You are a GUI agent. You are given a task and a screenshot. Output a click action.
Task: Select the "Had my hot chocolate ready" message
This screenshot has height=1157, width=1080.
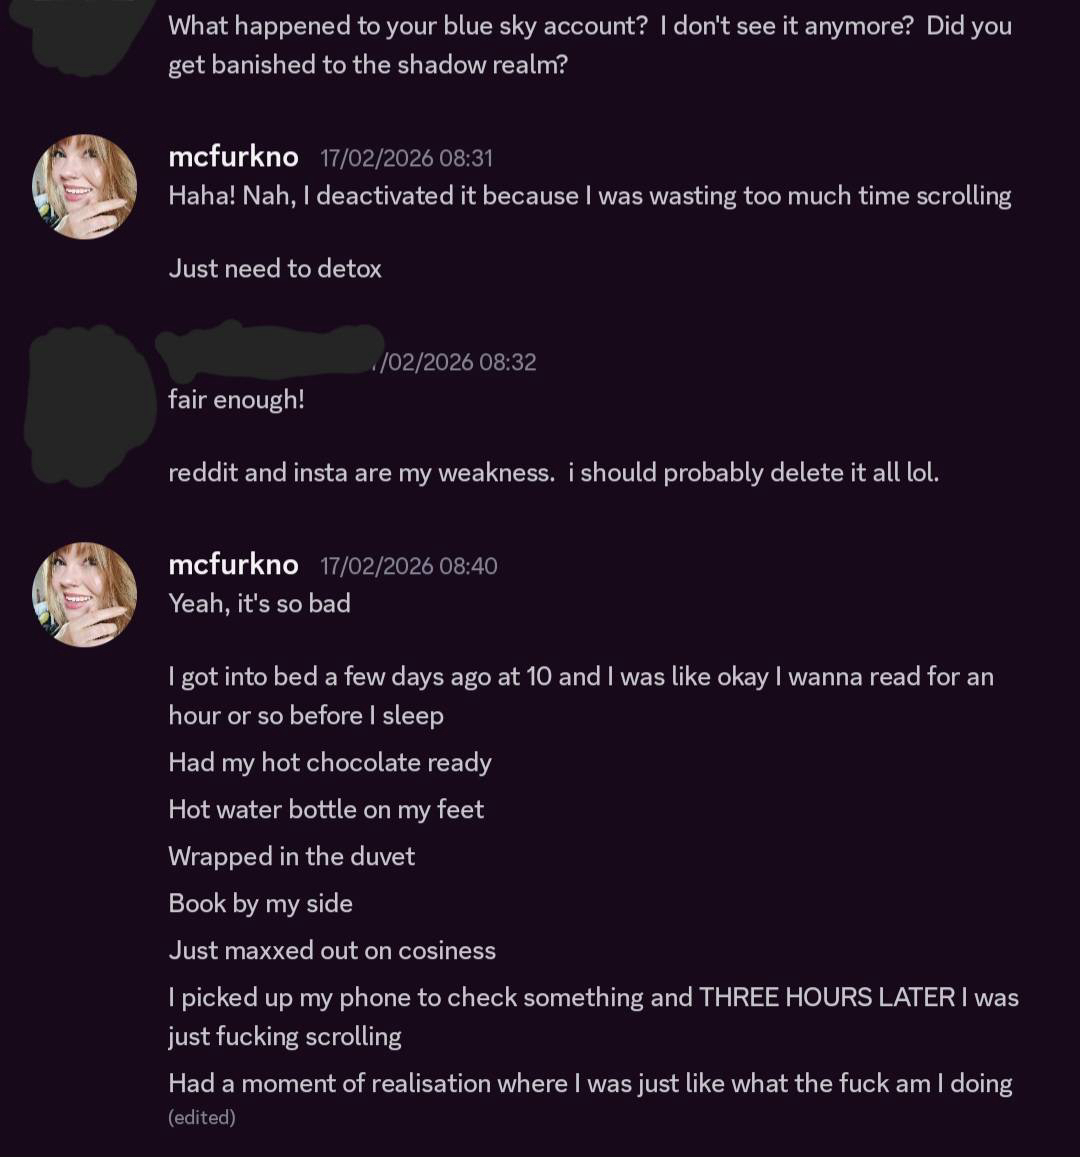click(330, 763)
